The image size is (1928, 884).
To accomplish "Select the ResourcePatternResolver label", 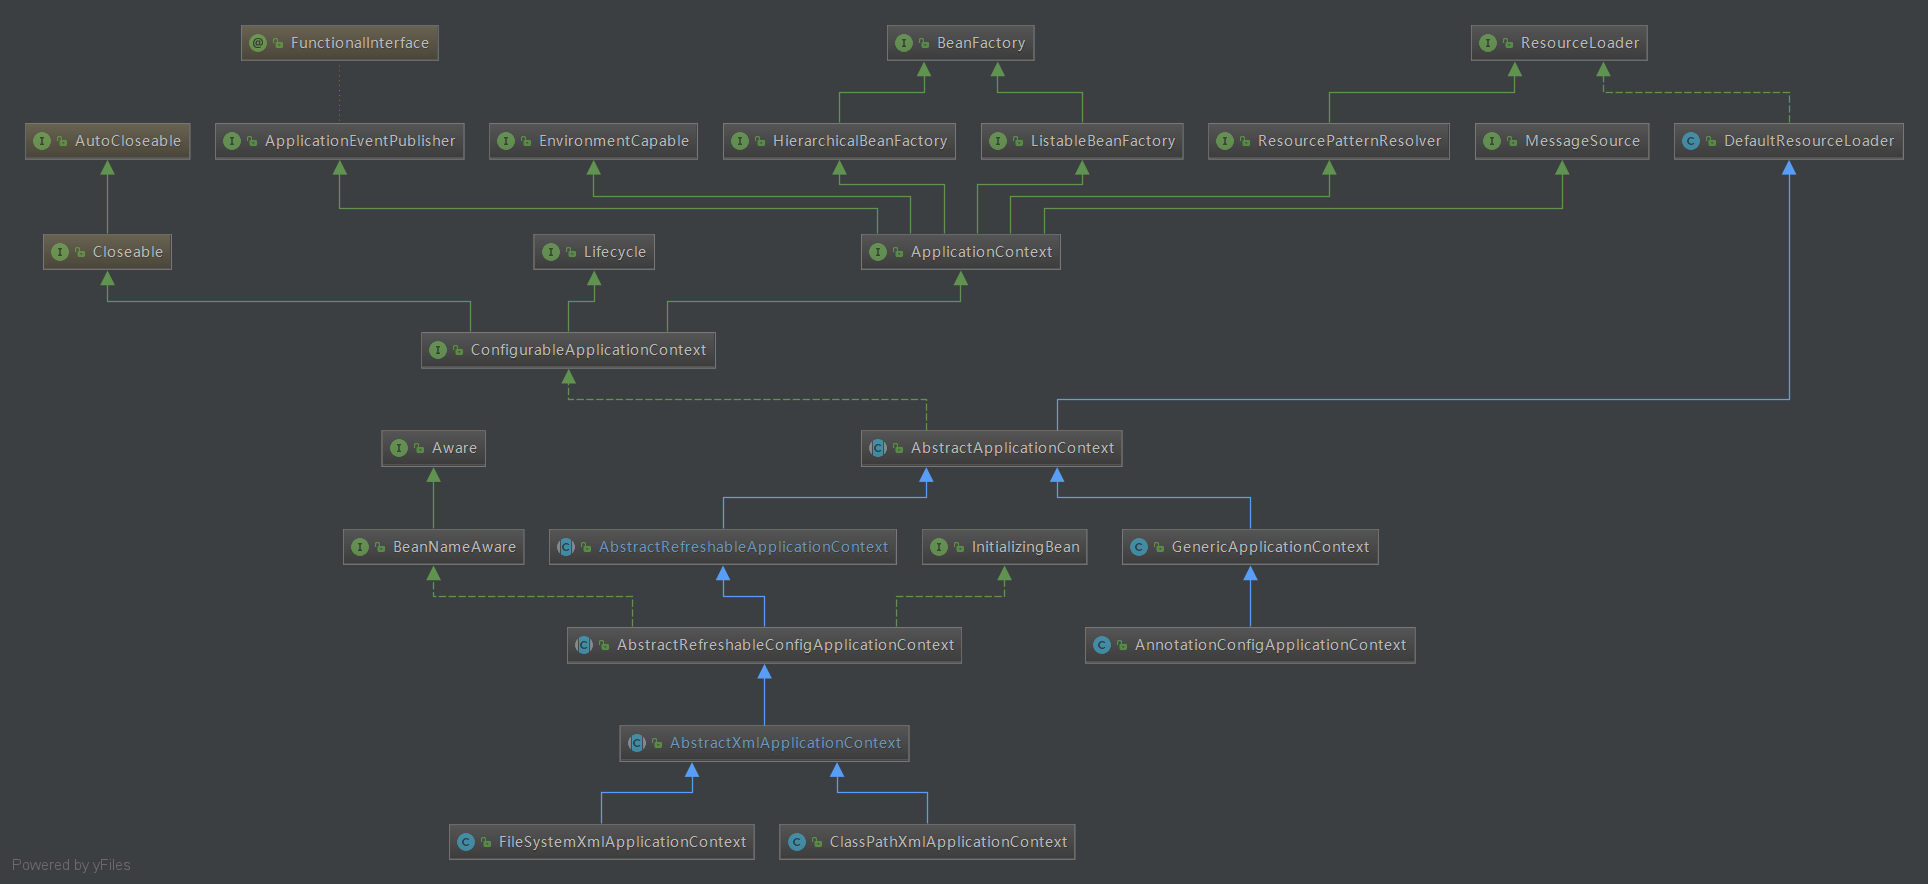I will point(1350,141).
